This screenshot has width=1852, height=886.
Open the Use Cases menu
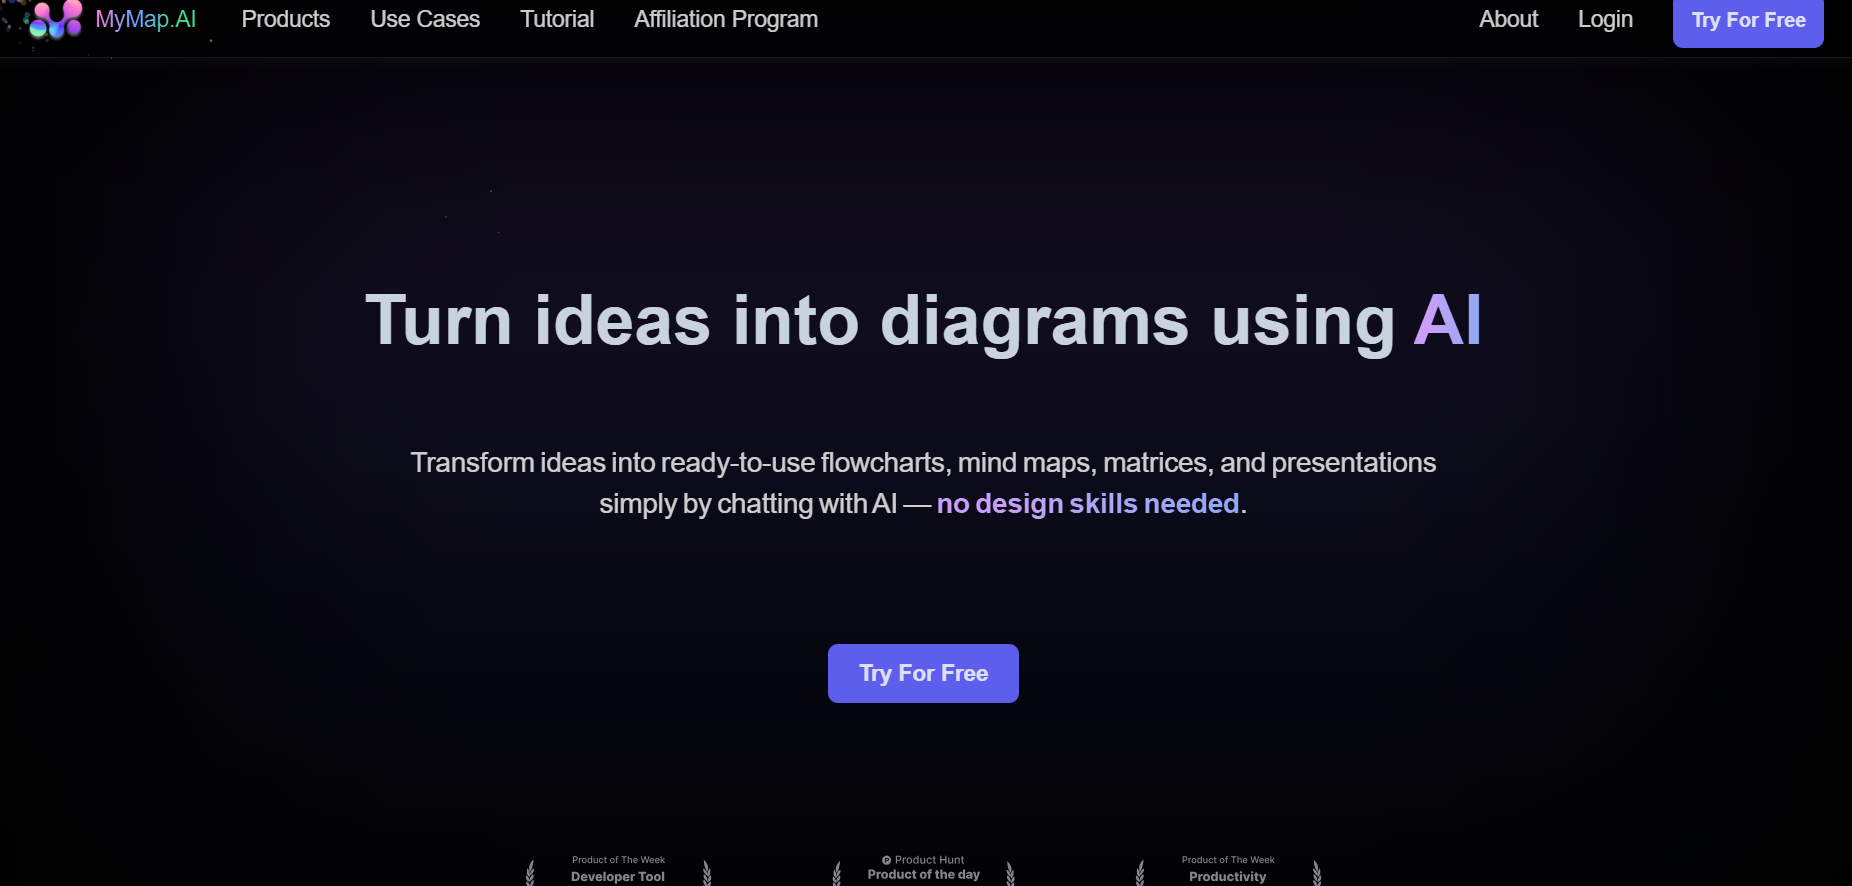pyautogui.click(x=425, y=19)
